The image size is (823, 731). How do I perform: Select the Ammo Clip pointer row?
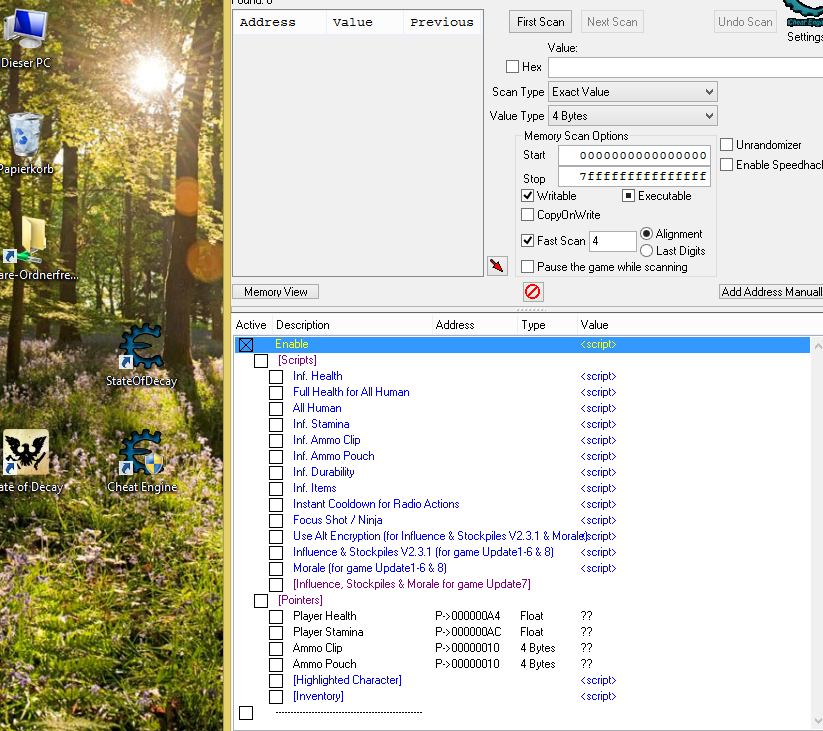(x=522, y=648)
